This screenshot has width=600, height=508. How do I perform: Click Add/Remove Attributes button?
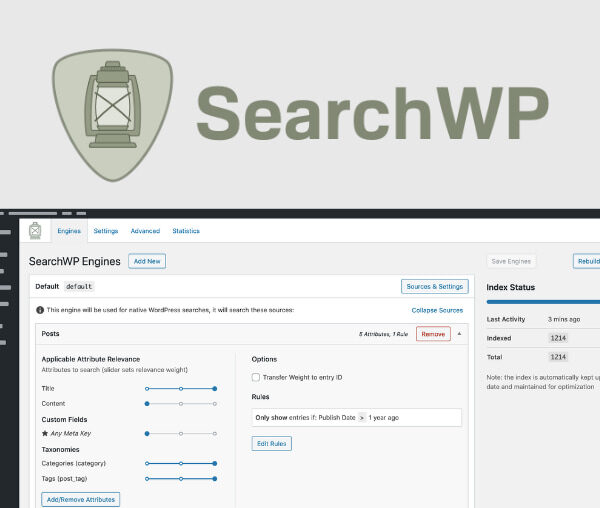coord(81,500)
